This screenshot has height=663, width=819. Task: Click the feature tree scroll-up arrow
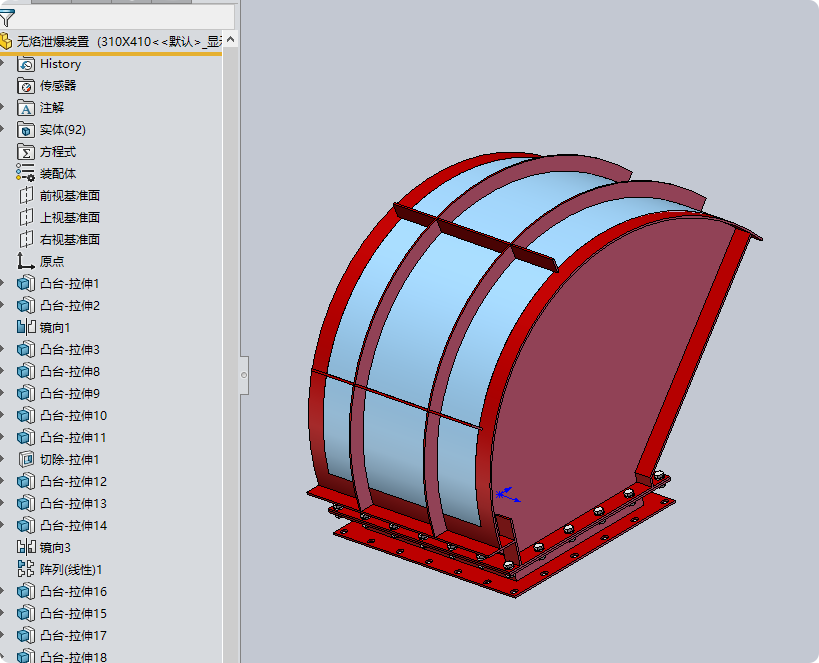[x=230, y=40]
